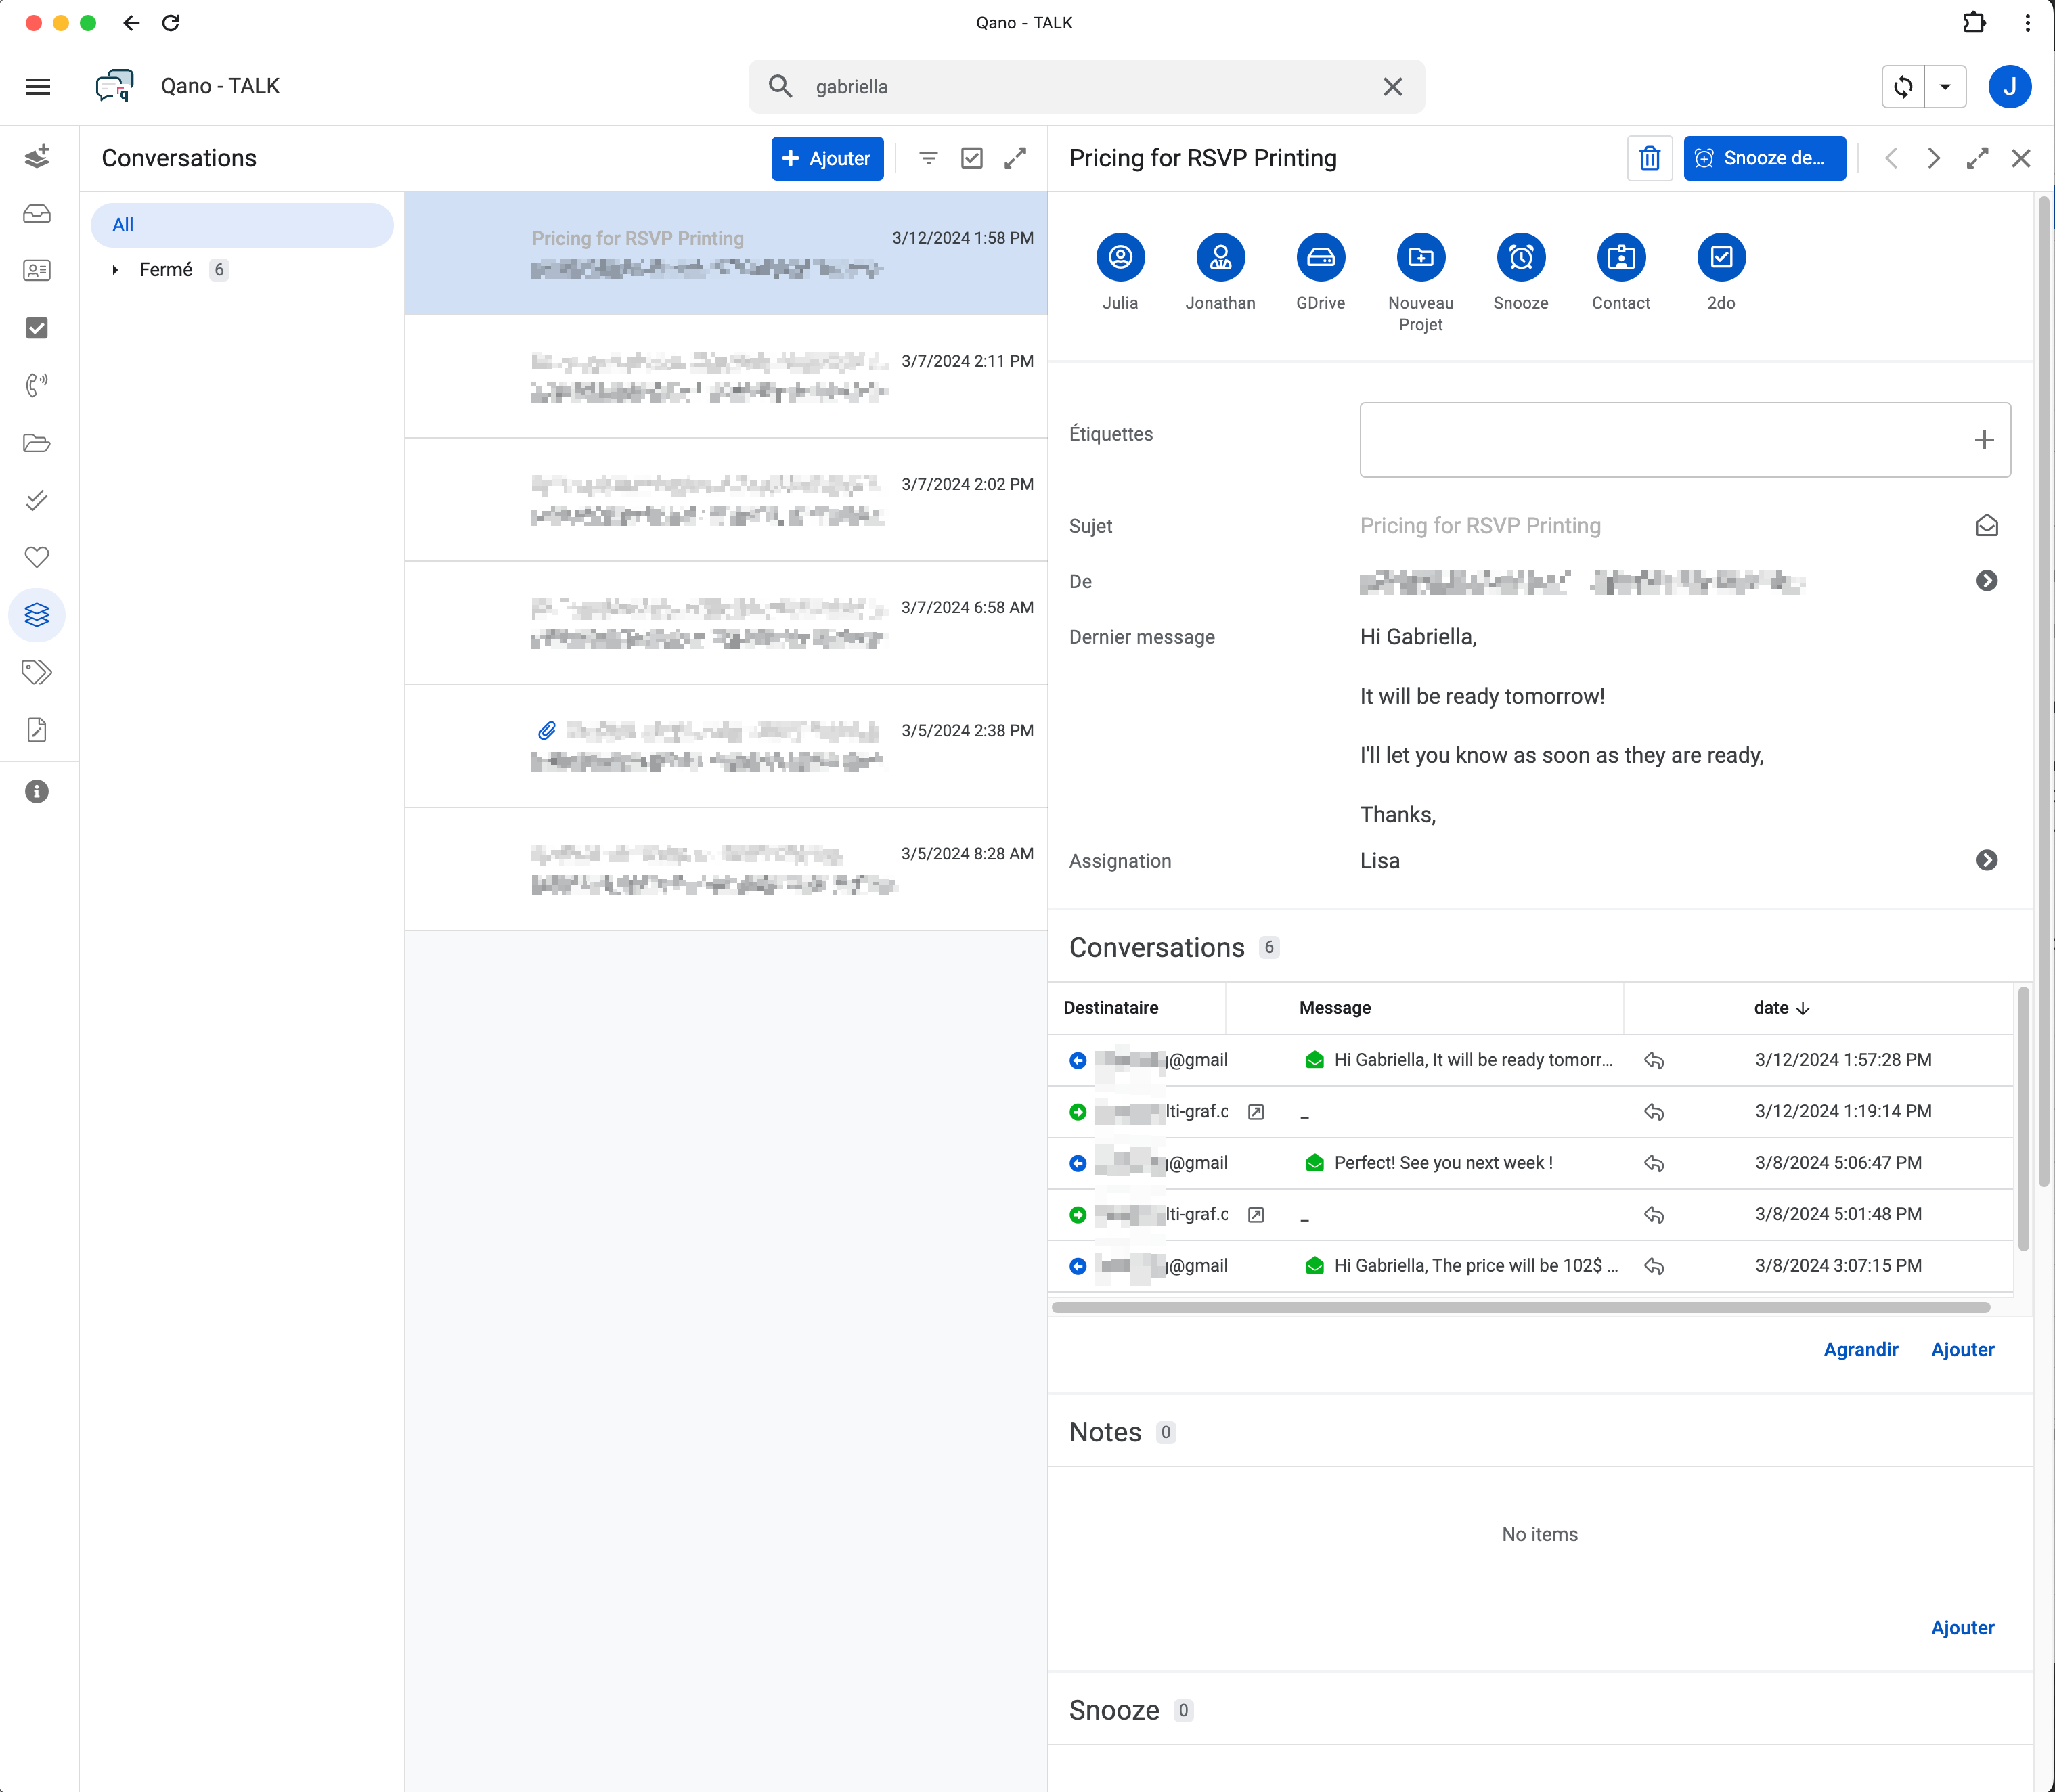
Task: Click the Snooze alarm clock icon
Action: pyautogui.click(x=1520, y=258)
